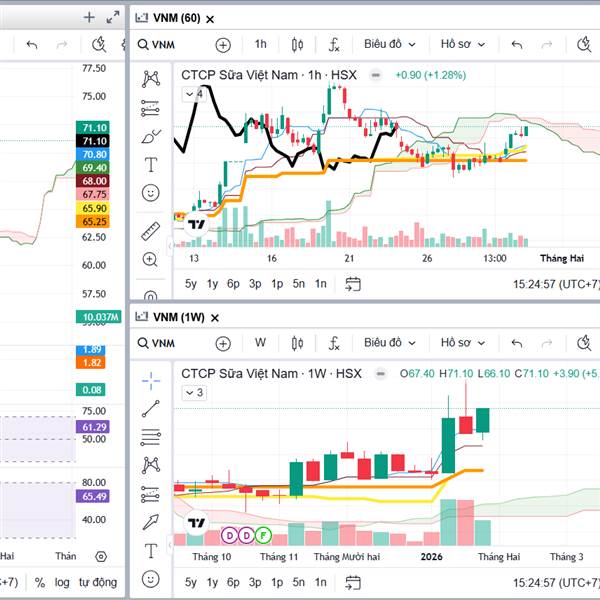Collapse the 3 indicators legend in 1W chart
The image size is (600, 600).
click(194, 393)
